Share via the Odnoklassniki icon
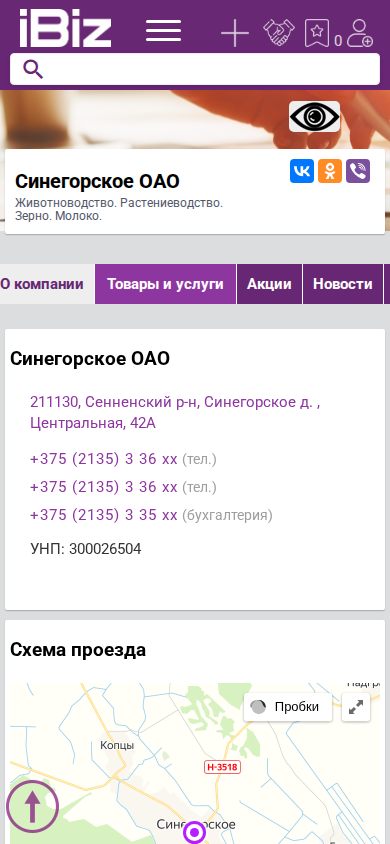This screenshot has height=844, width=390. [330, 171]
